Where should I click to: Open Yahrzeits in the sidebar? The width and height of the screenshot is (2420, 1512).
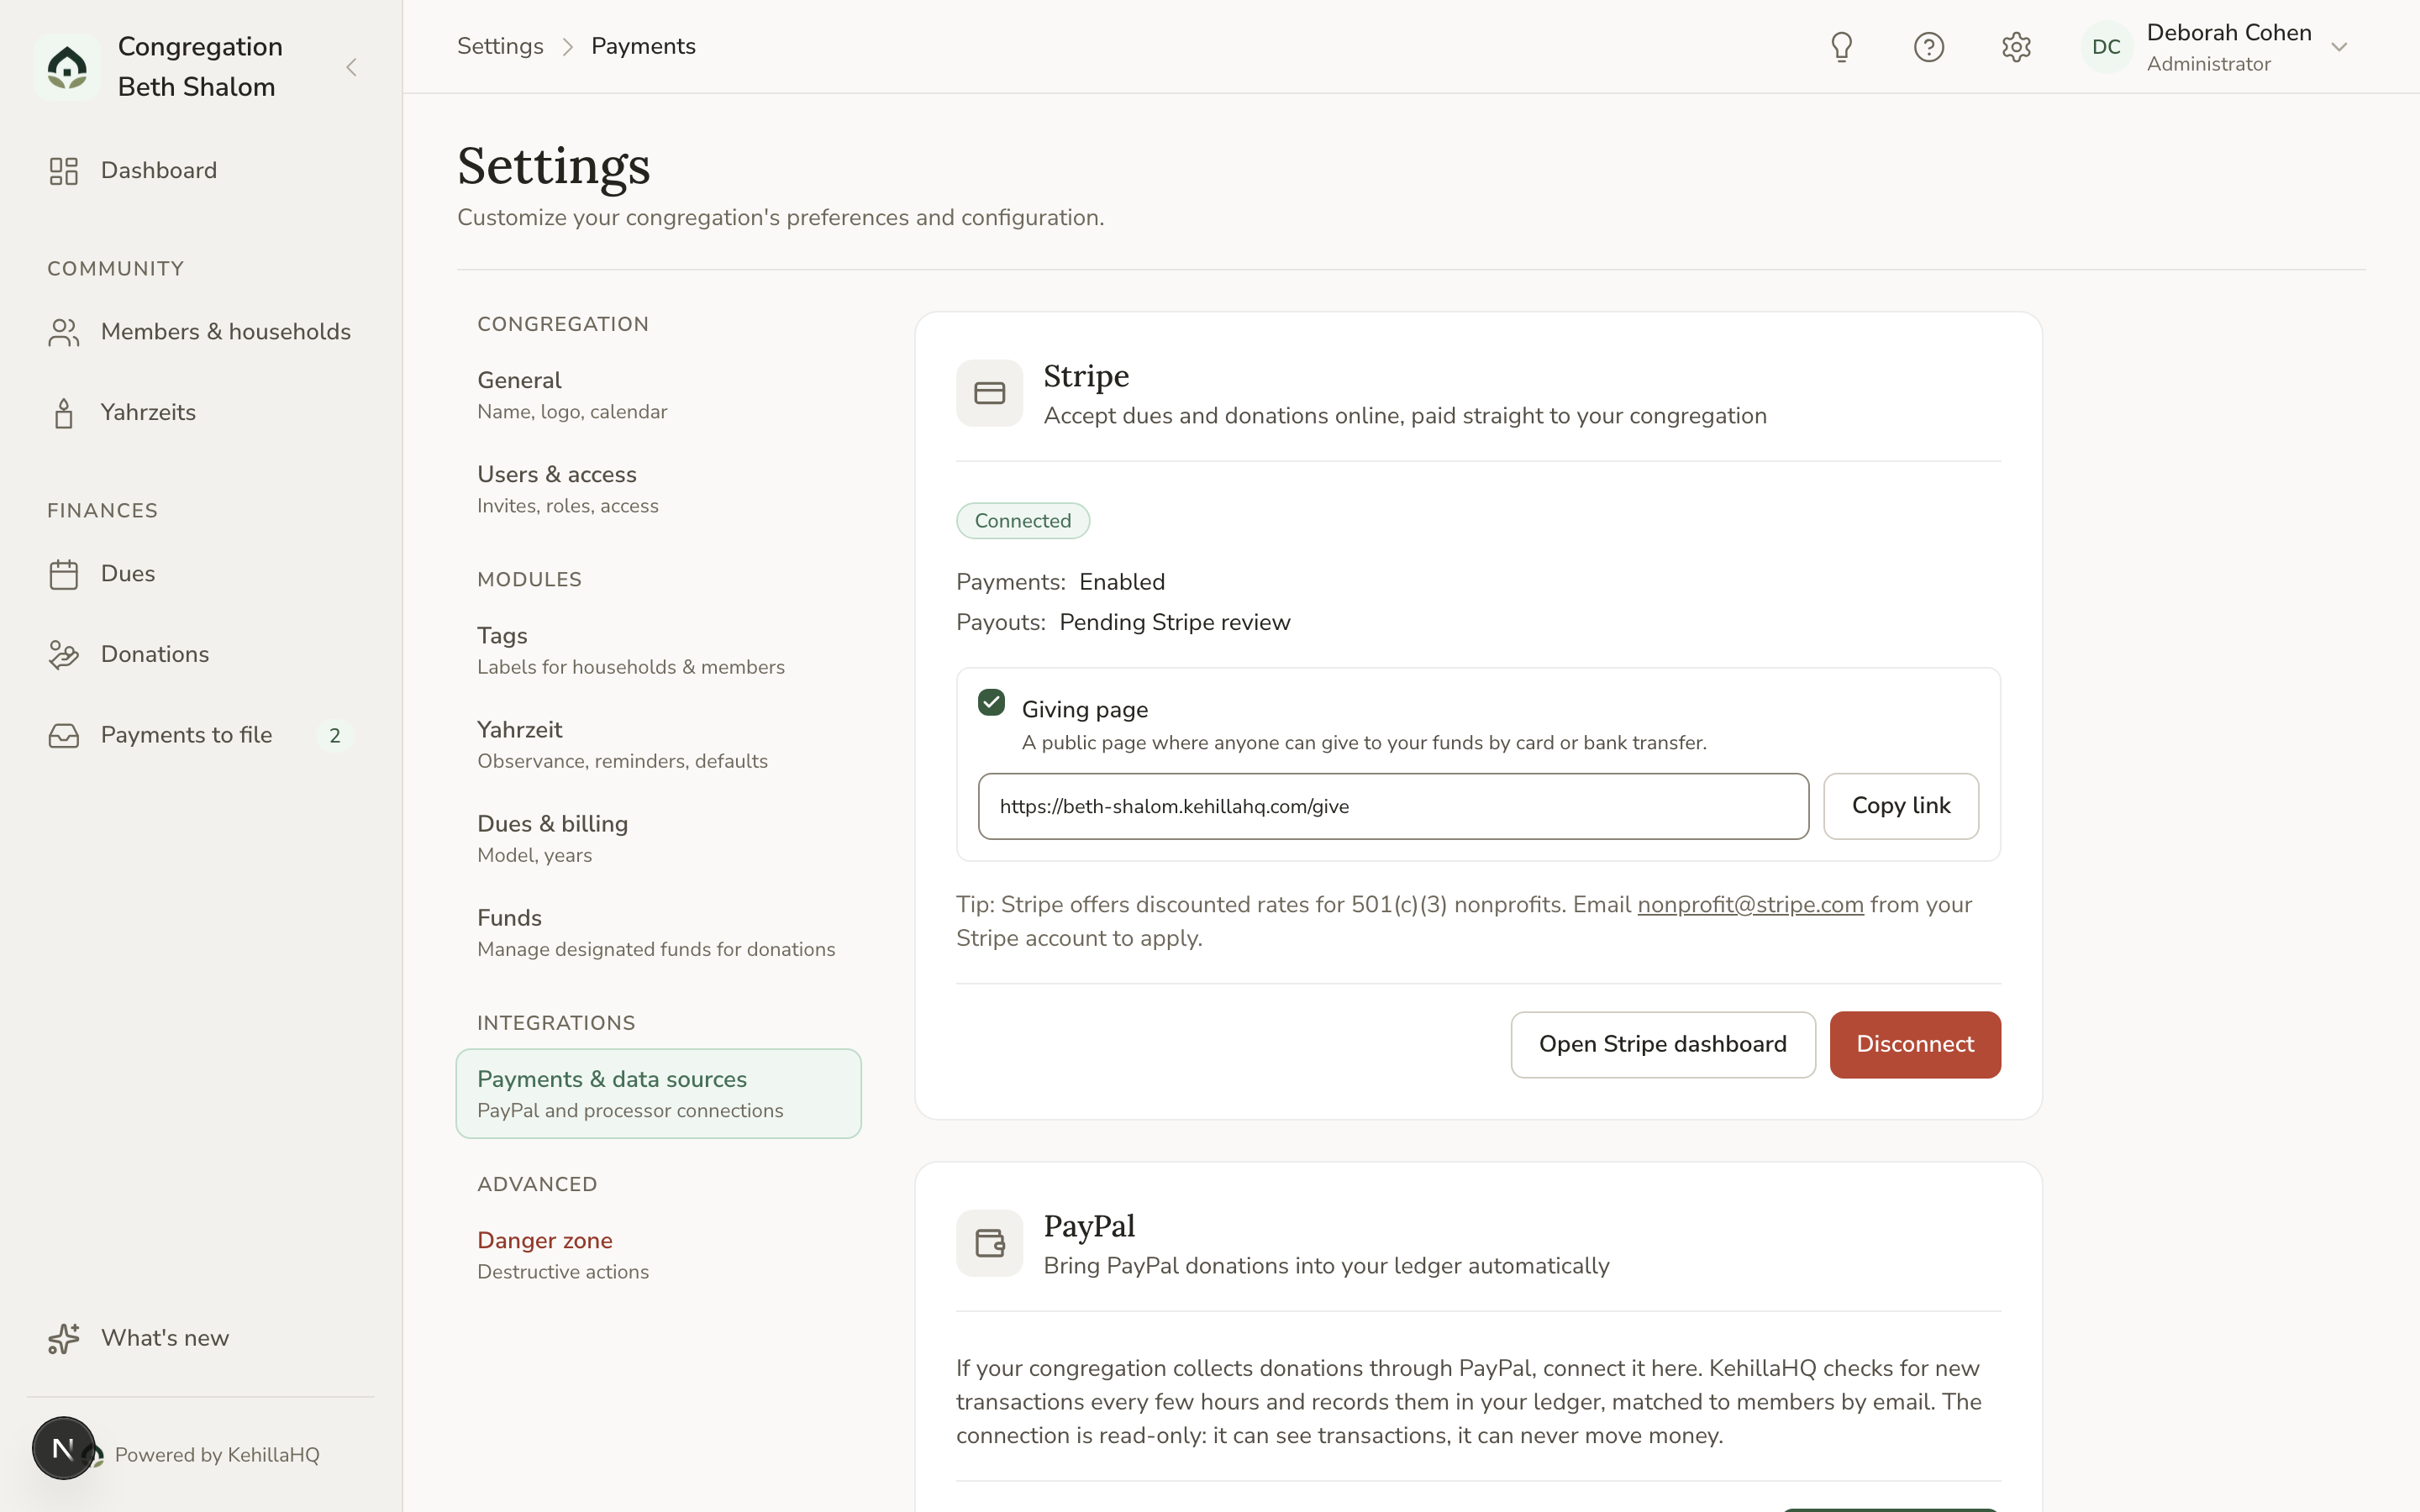[x=200, y=412]
